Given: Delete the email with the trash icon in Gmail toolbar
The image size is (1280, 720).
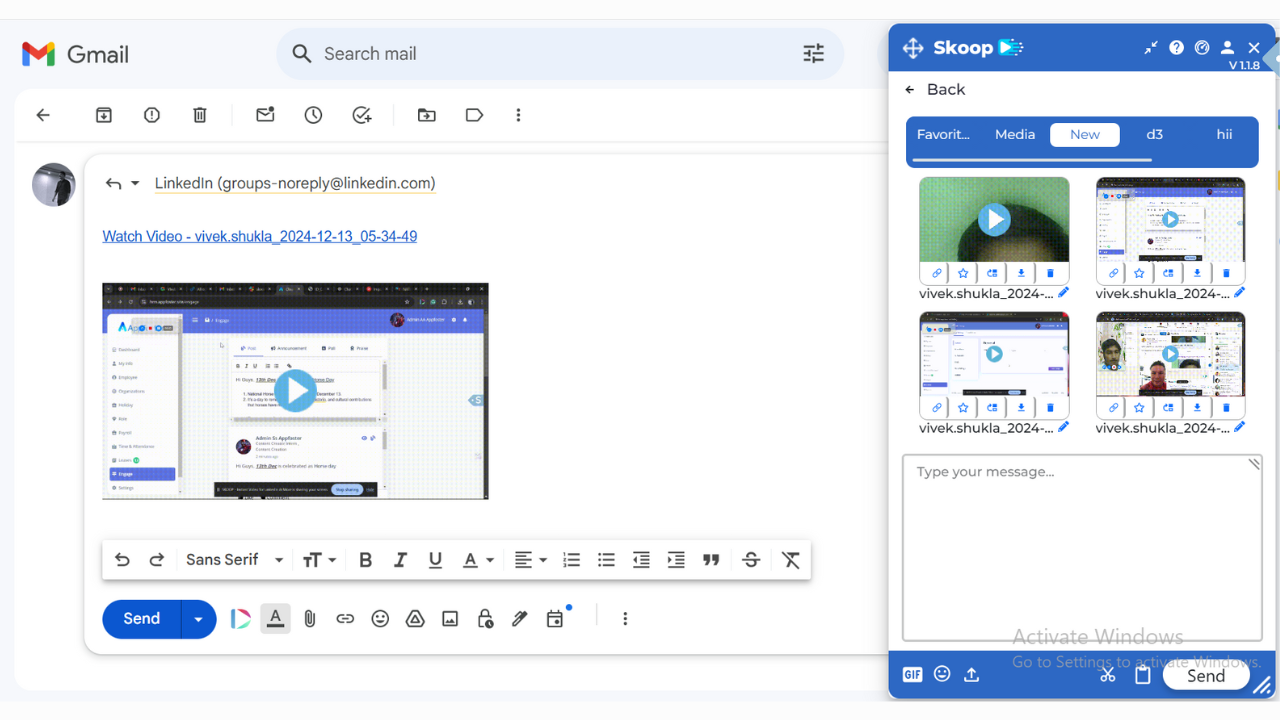Looking at the screenshot, I should coord(200,115).
